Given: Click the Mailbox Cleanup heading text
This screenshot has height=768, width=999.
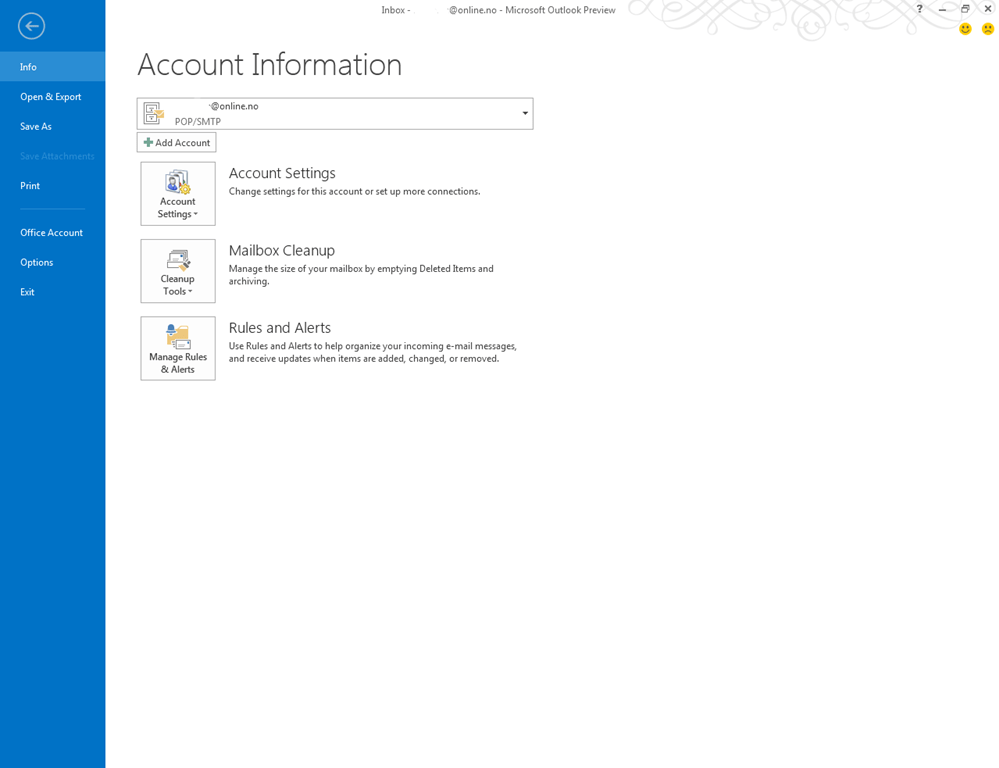Looking at the screenshot, I should (282, 250).
